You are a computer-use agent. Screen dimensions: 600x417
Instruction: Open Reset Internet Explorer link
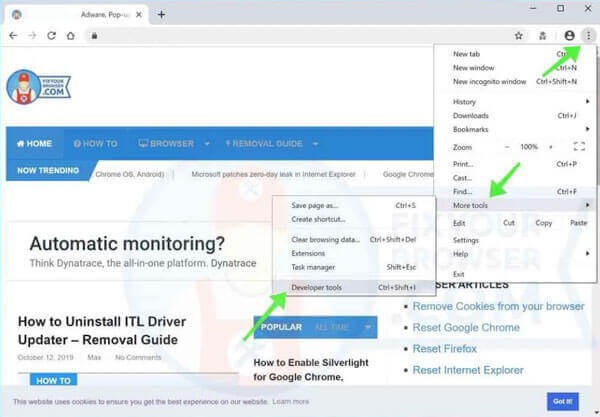coord(468,370)
